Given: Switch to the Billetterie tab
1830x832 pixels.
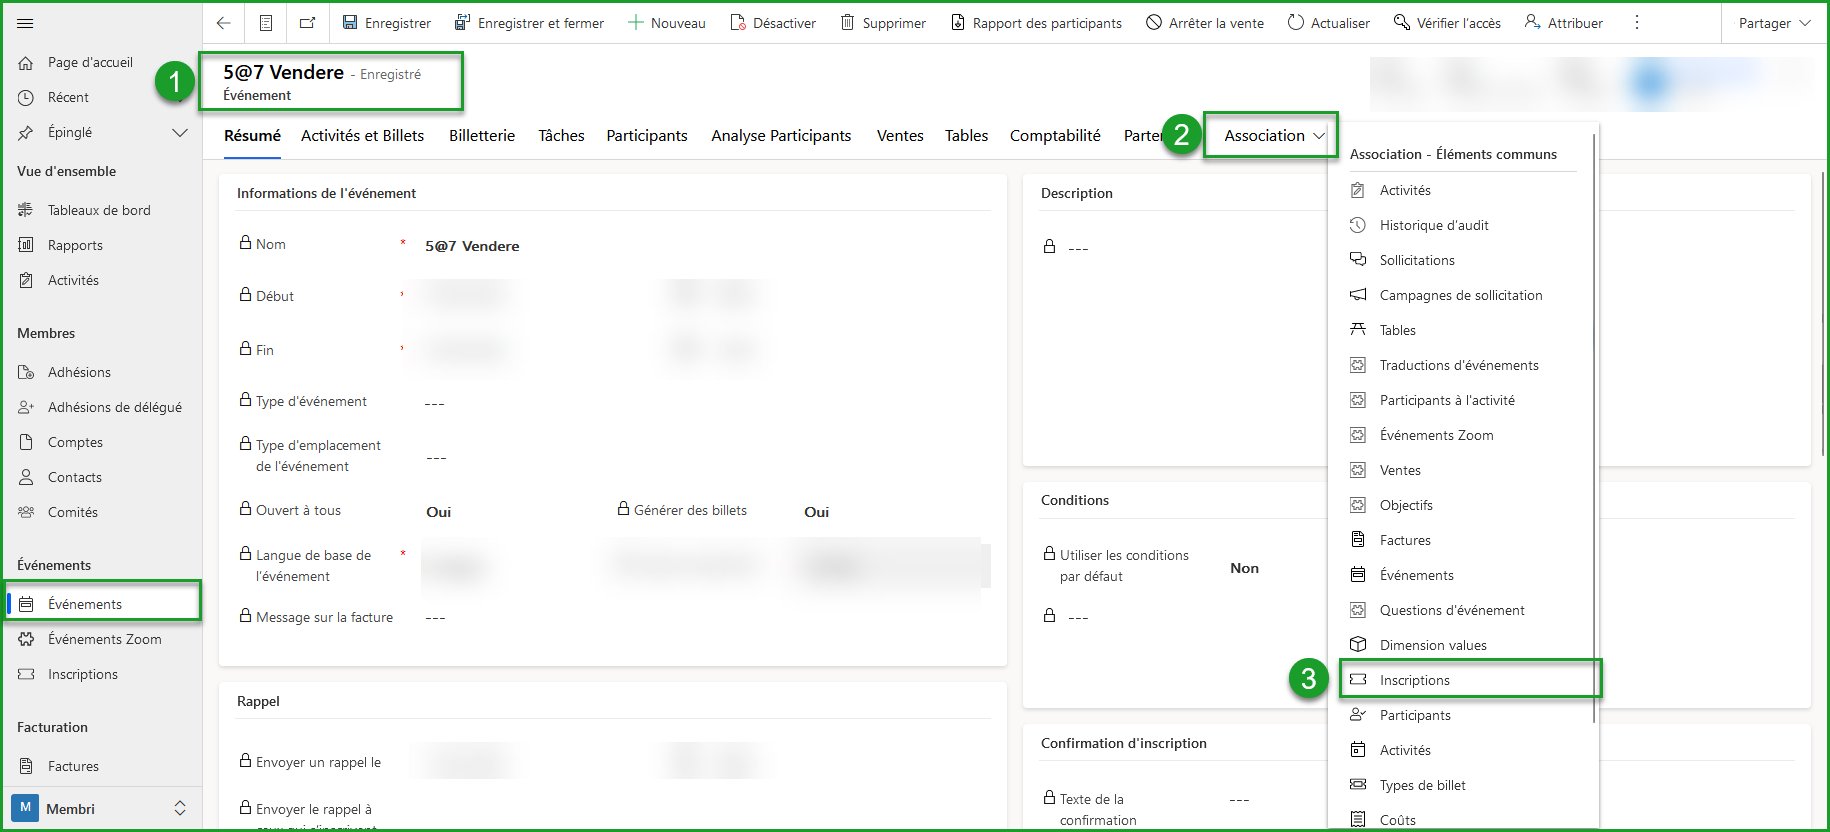Looking at the screenshot, I should click(482, 136).
